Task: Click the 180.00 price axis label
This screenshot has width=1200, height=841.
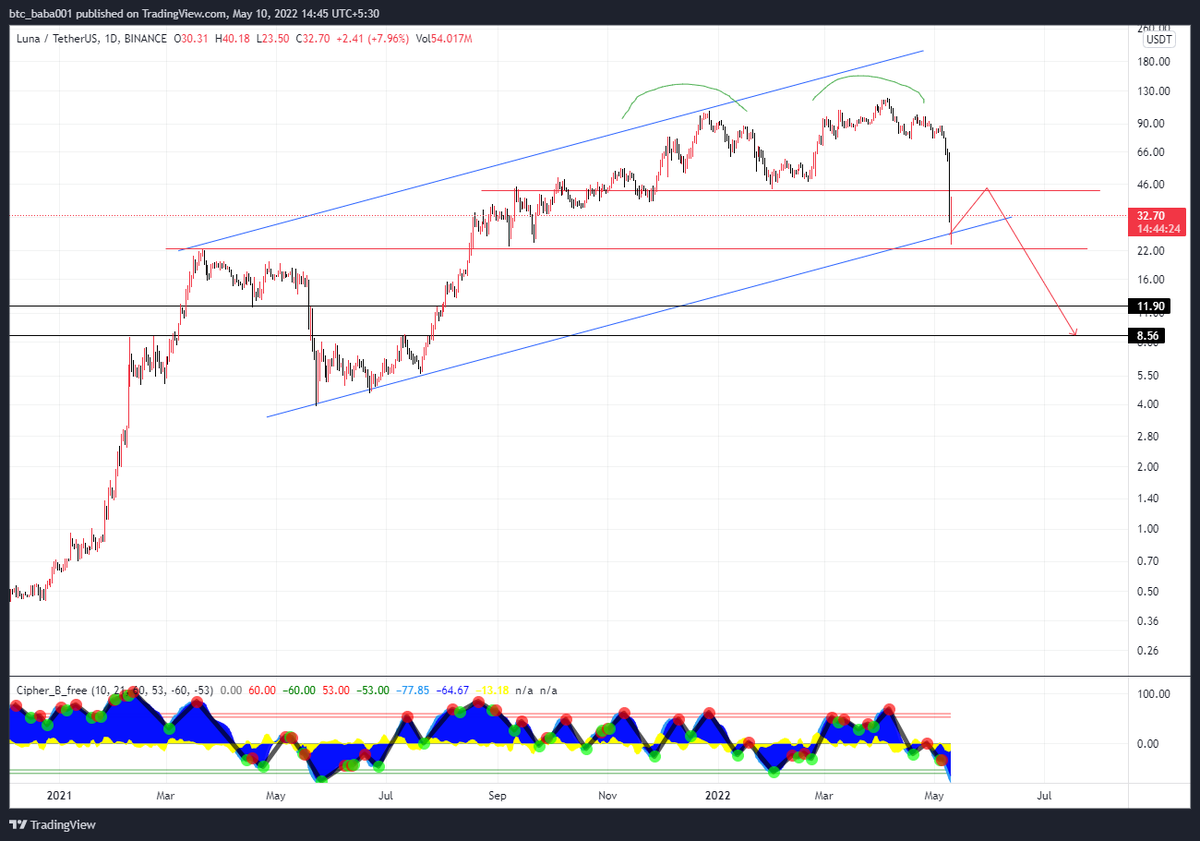Action: (x=1154, y=62)
